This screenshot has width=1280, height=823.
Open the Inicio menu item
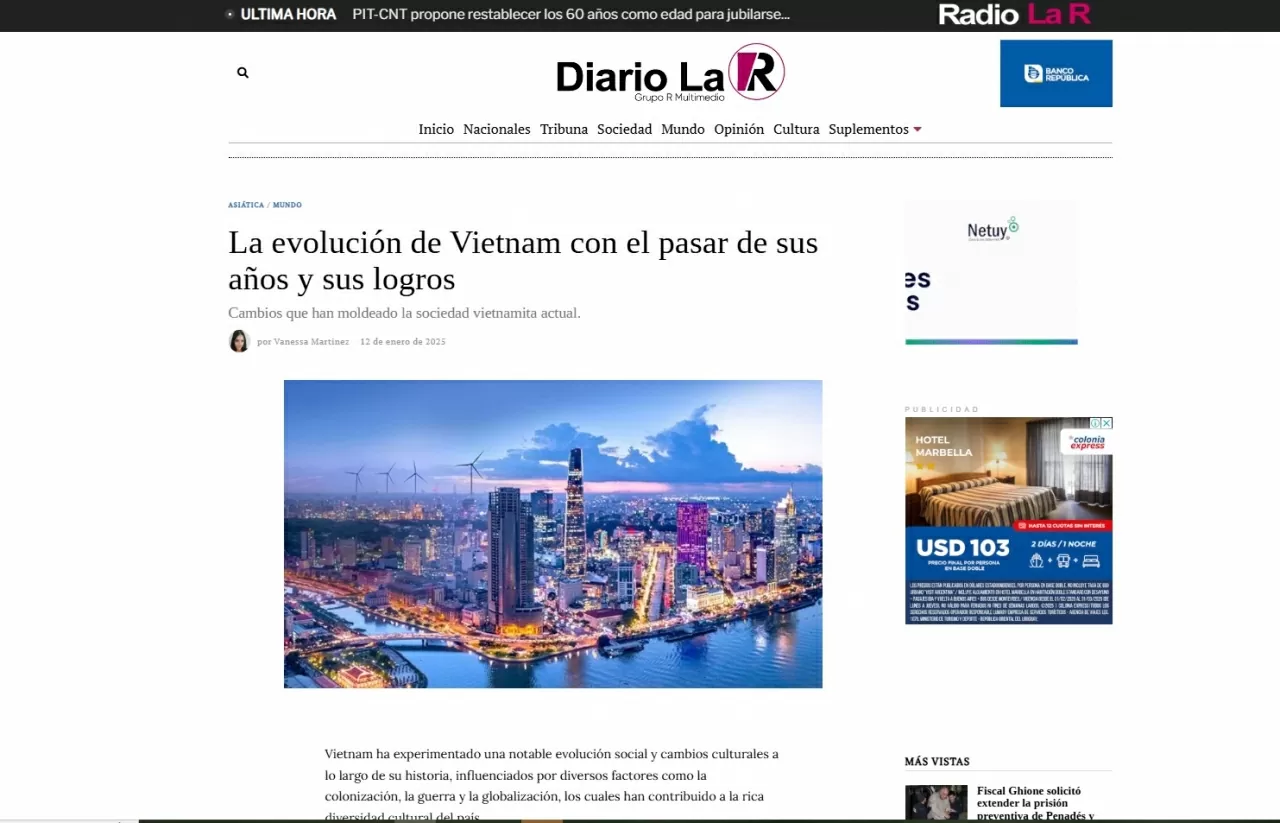[436, 129]
